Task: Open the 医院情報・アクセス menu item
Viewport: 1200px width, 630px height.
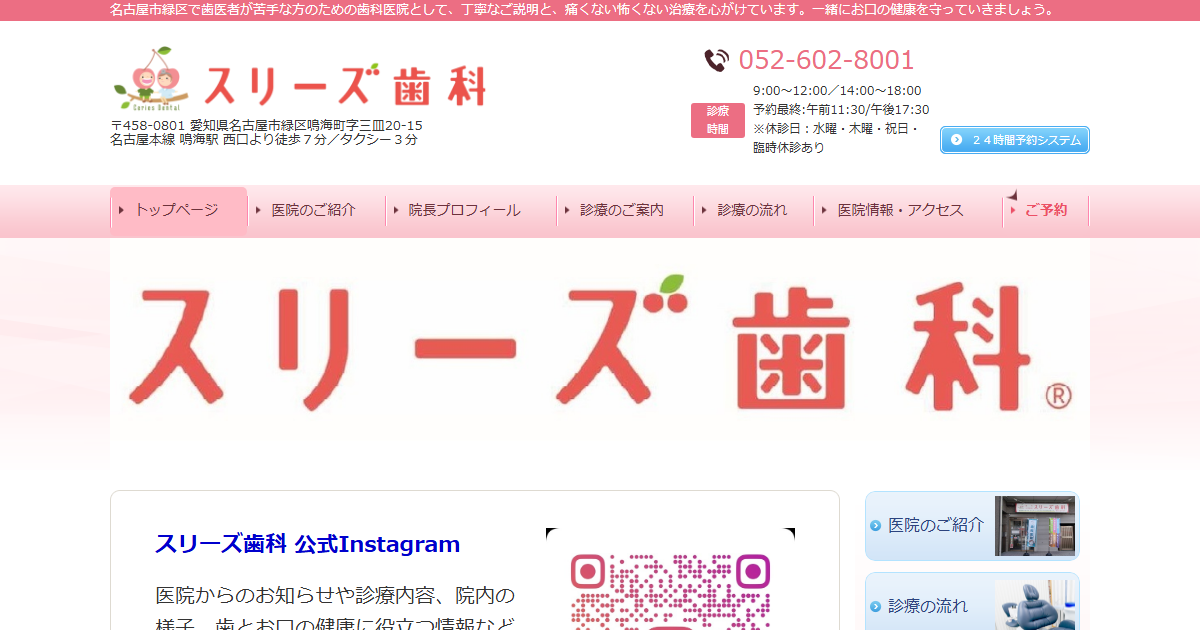Action: point(908,210)
